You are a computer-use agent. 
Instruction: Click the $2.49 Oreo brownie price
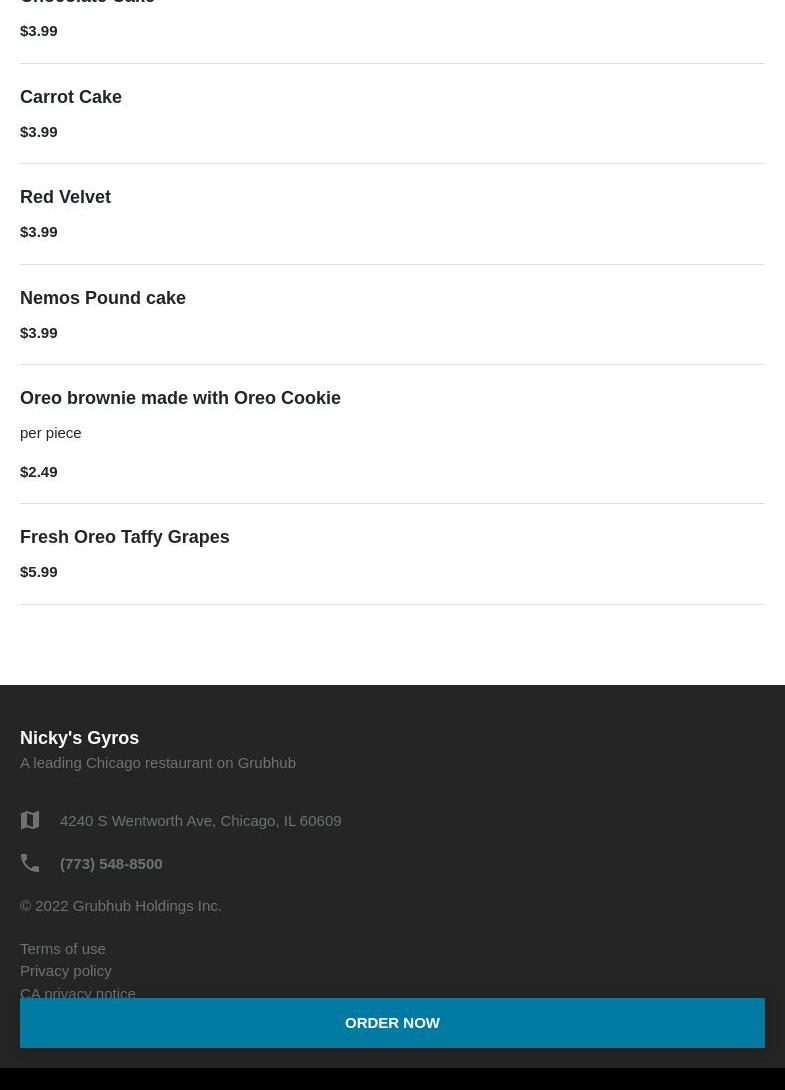39,471
